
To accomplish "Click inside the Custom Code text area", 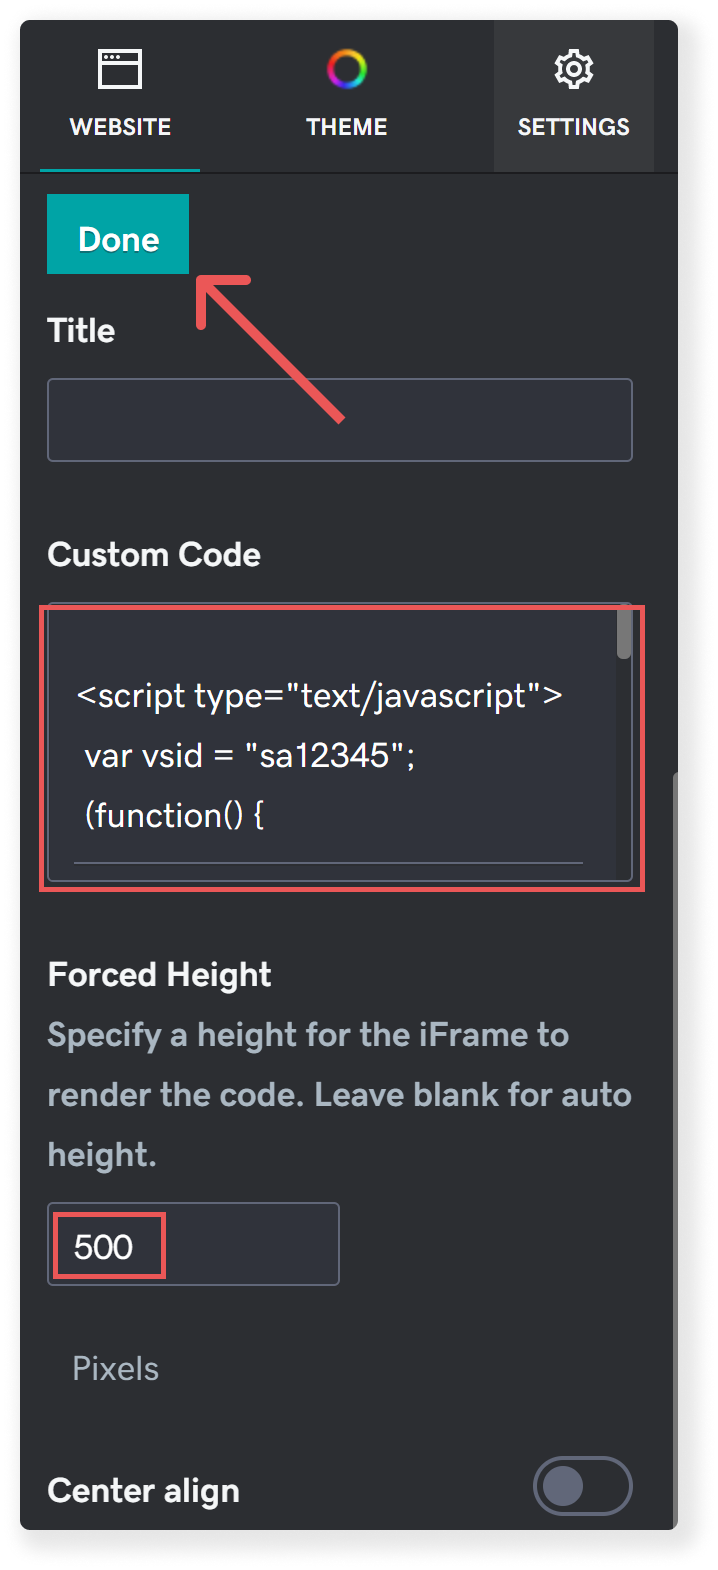I will click(x=340, y=743).
